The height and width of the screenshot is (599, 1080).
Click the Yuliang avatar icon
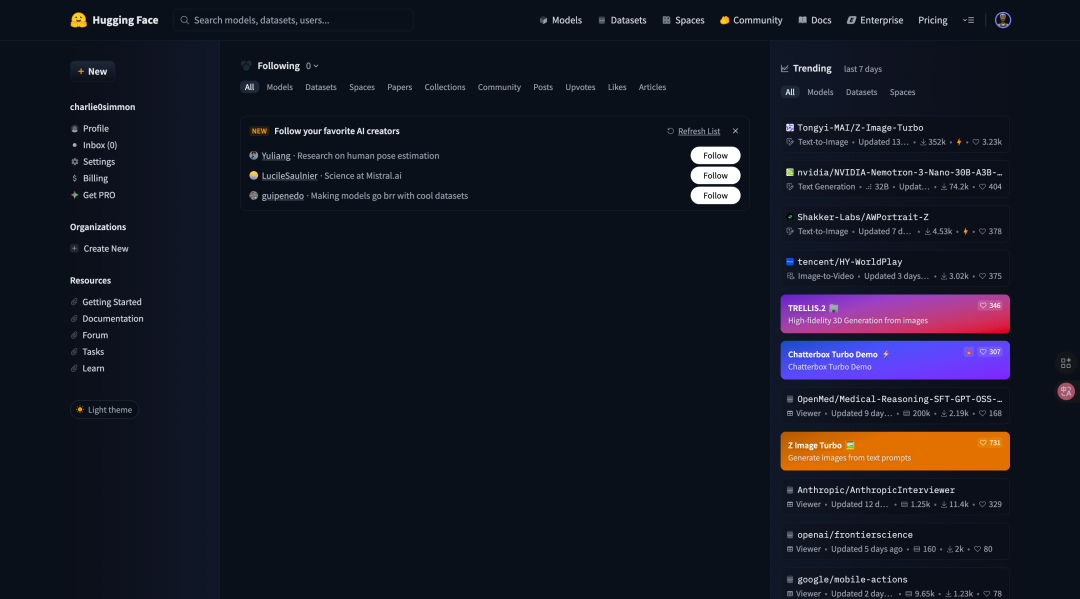(253, 156)
